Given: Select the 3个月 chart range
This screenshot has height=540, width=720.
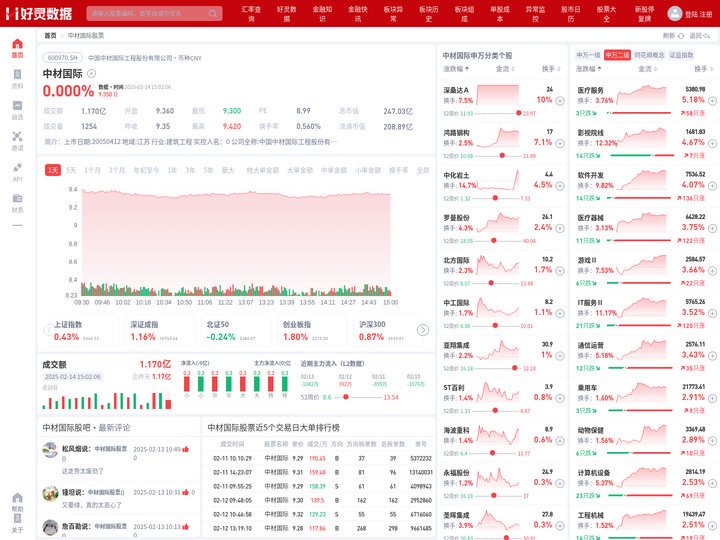Looking at the screenshot, I should 117,170.
